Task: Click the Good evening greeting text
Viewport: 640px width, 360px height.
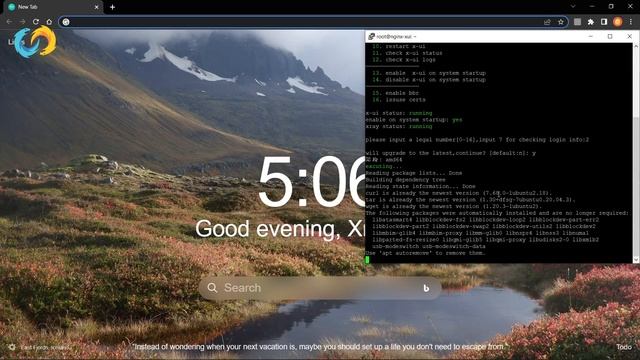Action: pyautogui.click(x=280, y=229)
